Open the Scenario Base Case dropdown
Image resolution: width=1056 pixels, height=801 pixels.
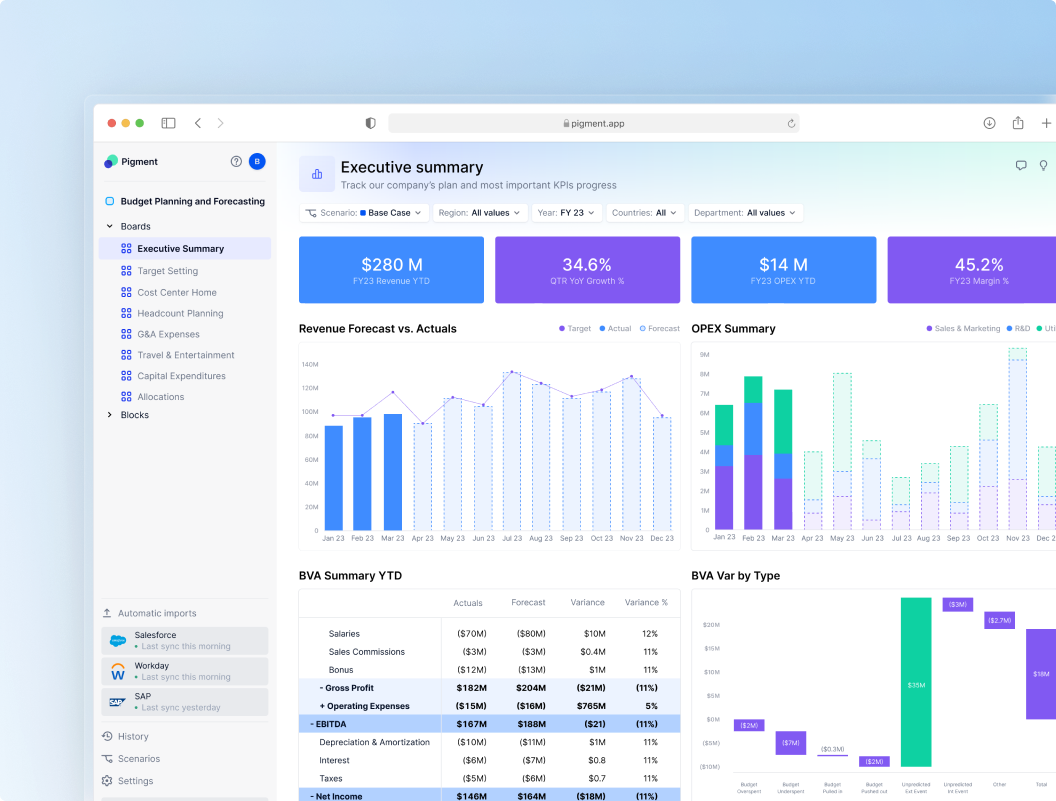pyautogui.click(x=365, y=212)
